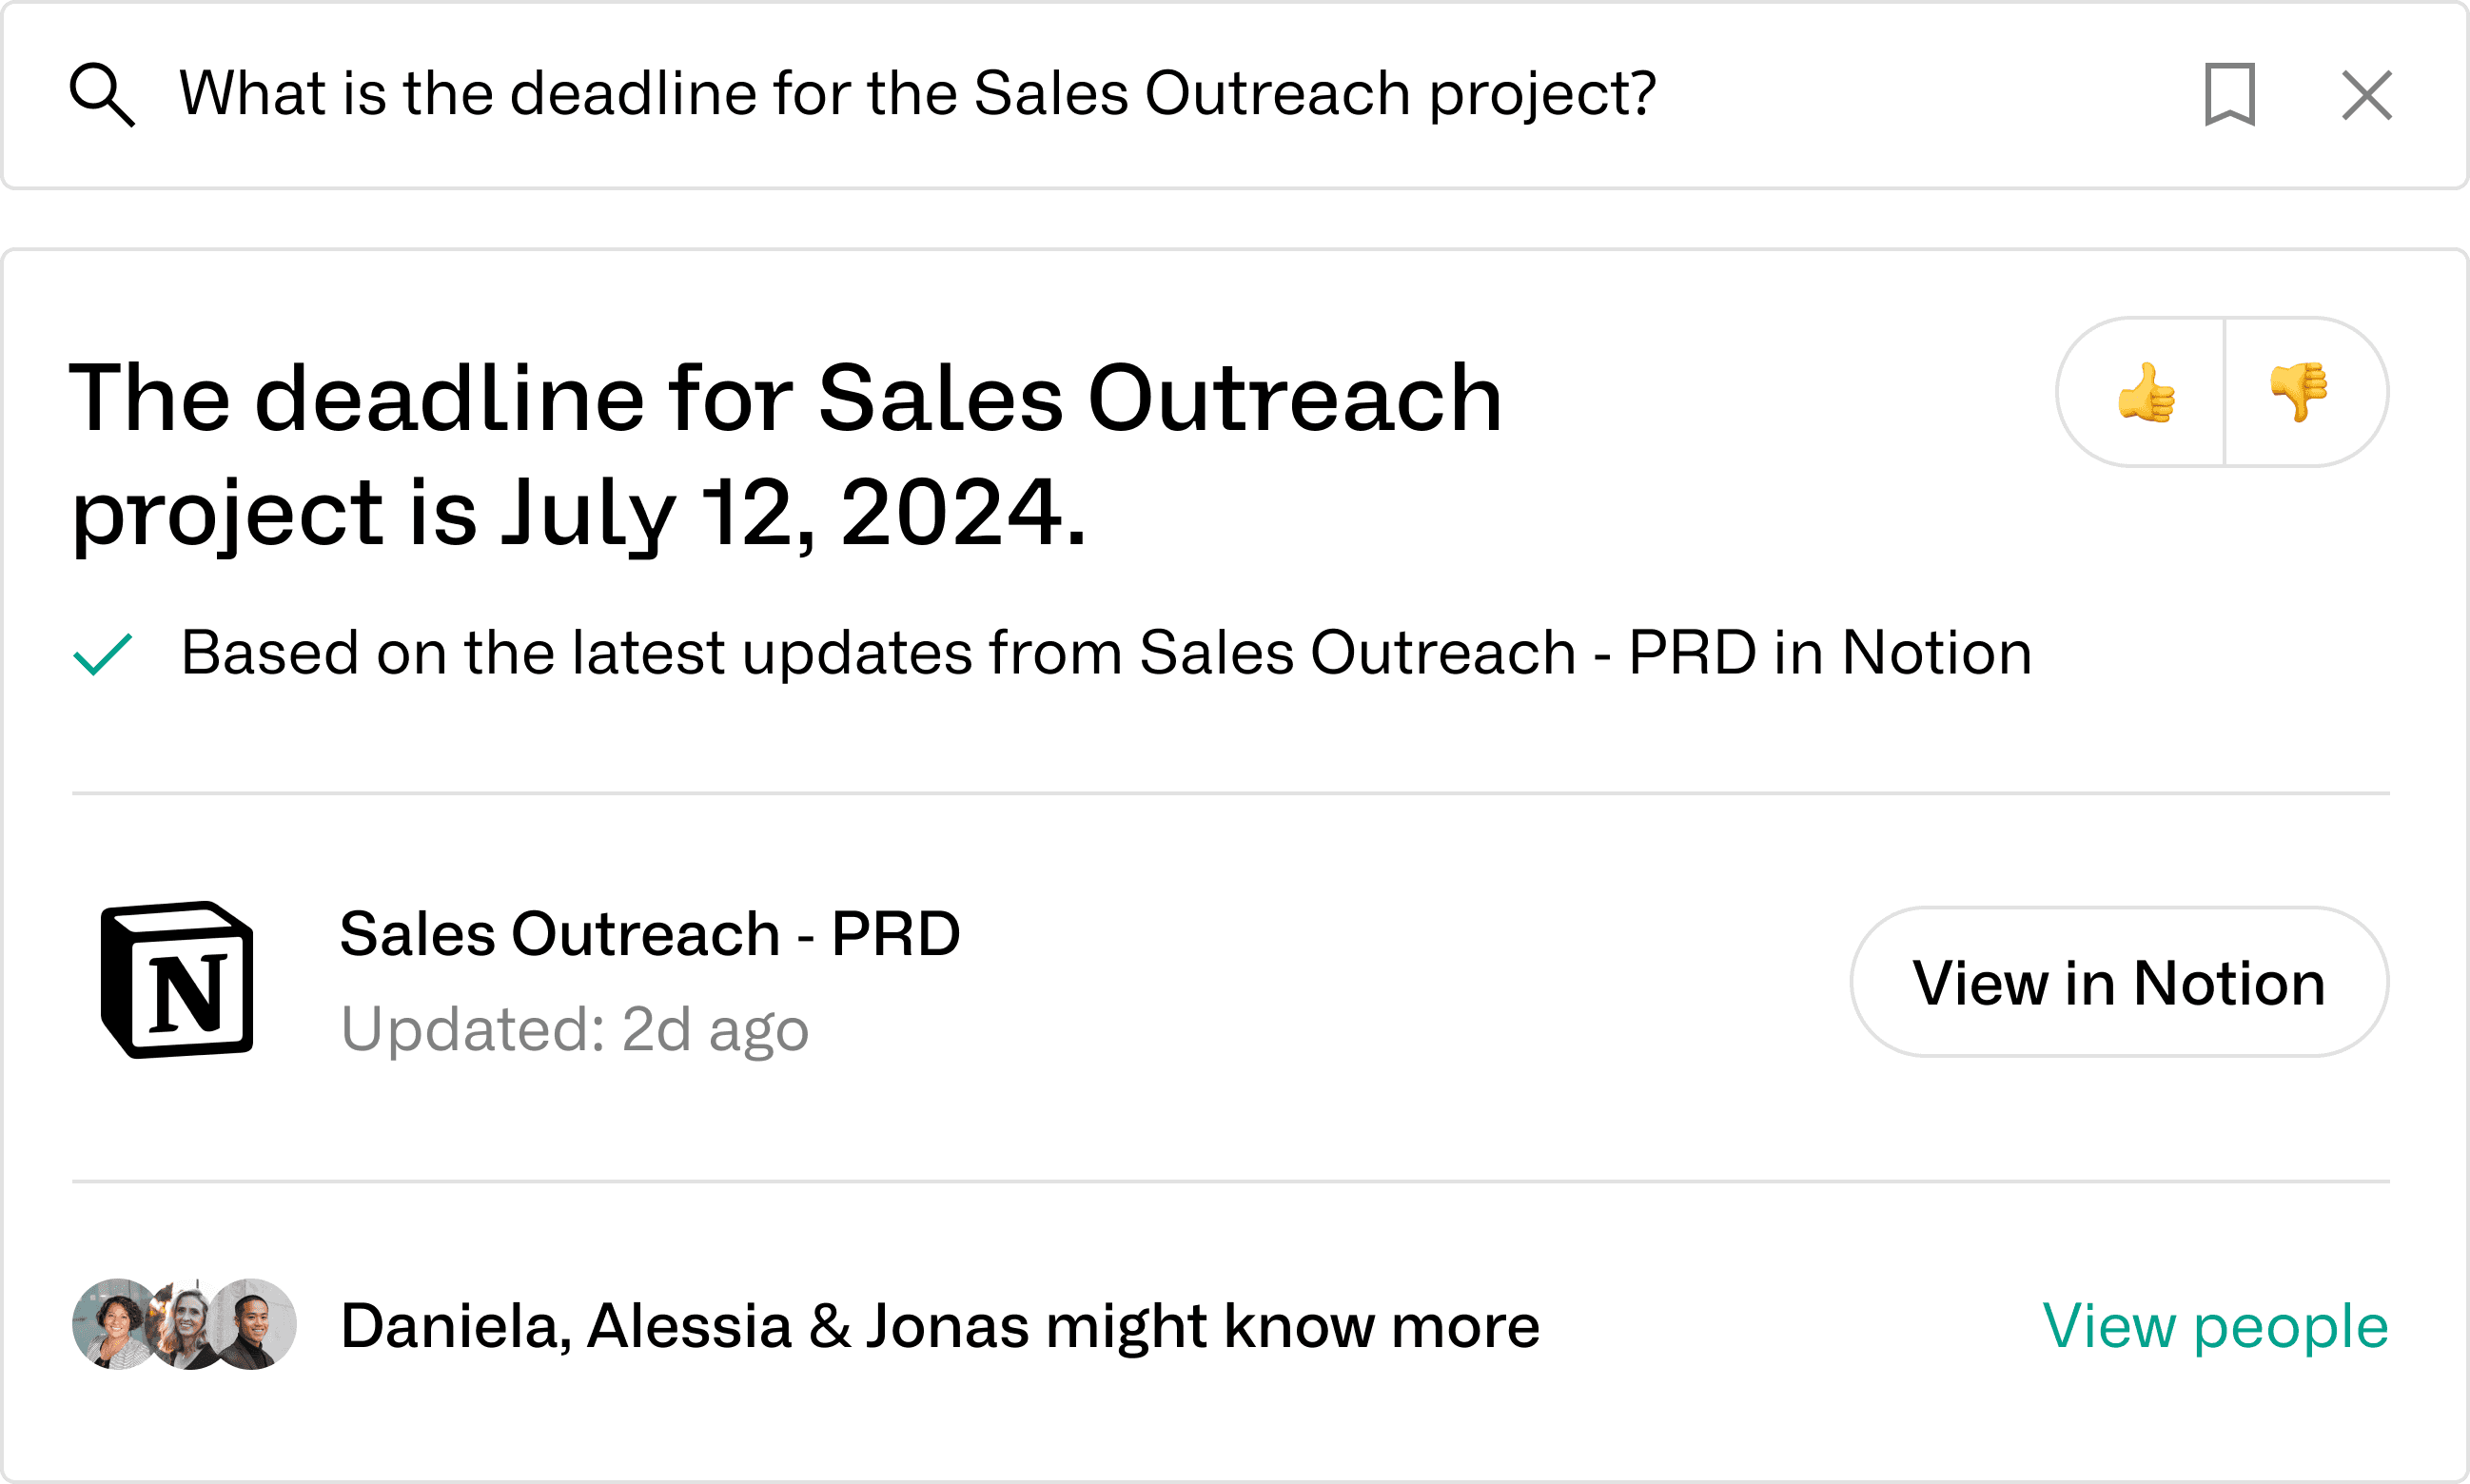Bookmark this search query

(x=2230, y=95)
